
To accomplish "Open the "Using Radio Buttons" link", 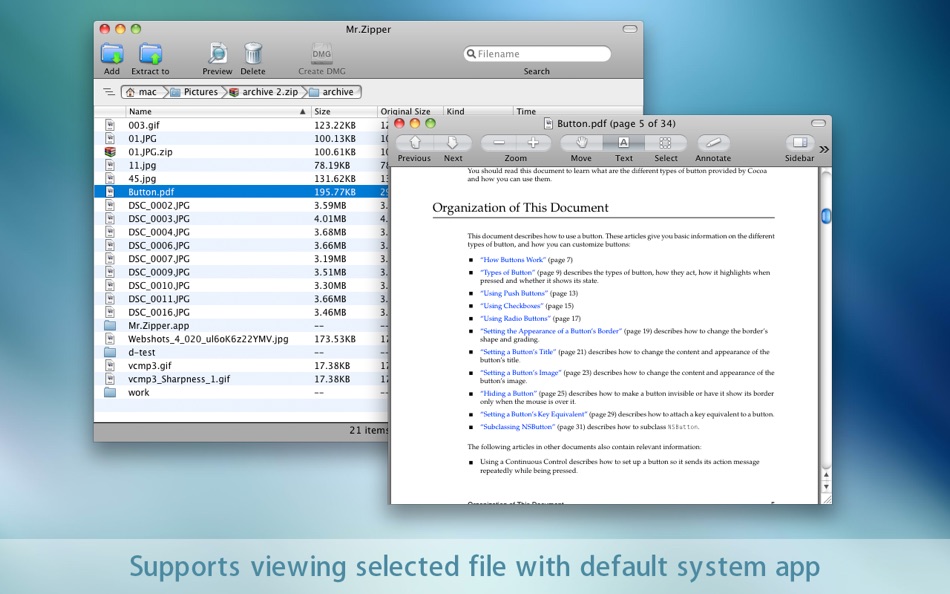I will click(x=516, y=319).
